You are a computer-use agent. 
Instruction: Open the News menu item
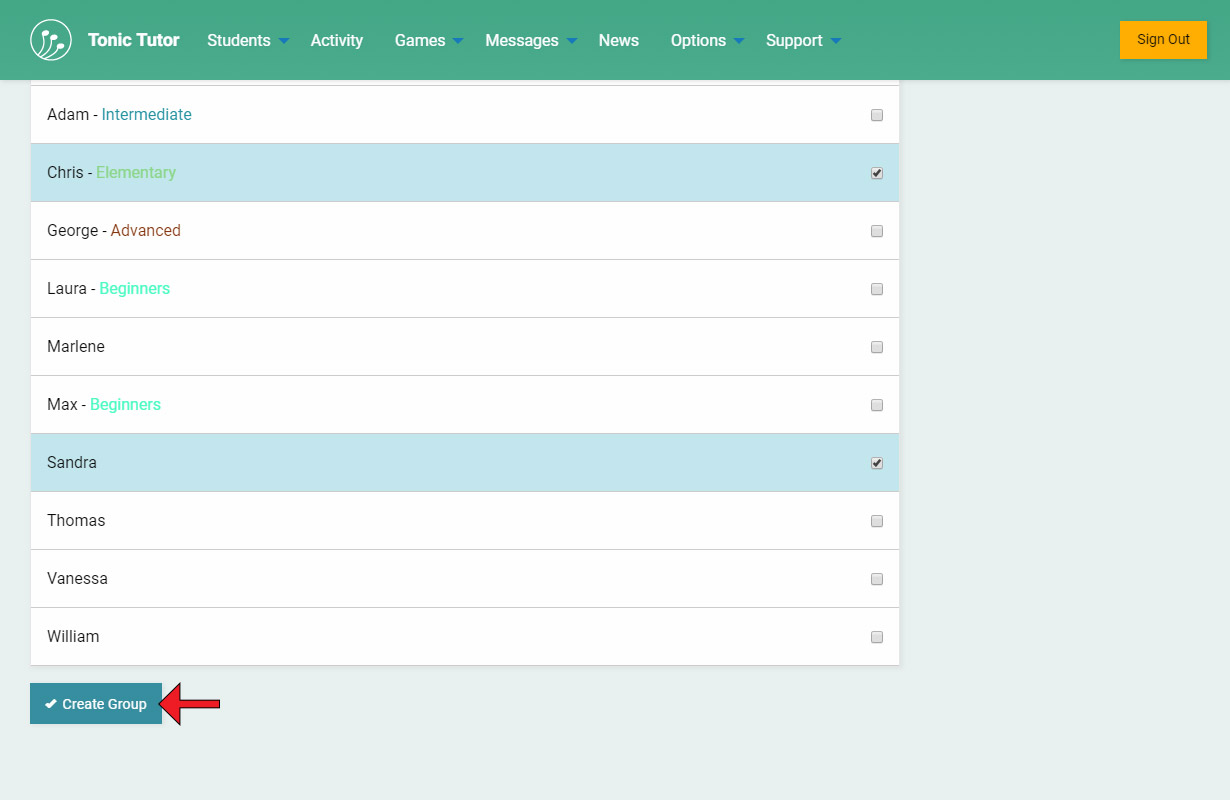pyautogui.click(x=619, y=40)
